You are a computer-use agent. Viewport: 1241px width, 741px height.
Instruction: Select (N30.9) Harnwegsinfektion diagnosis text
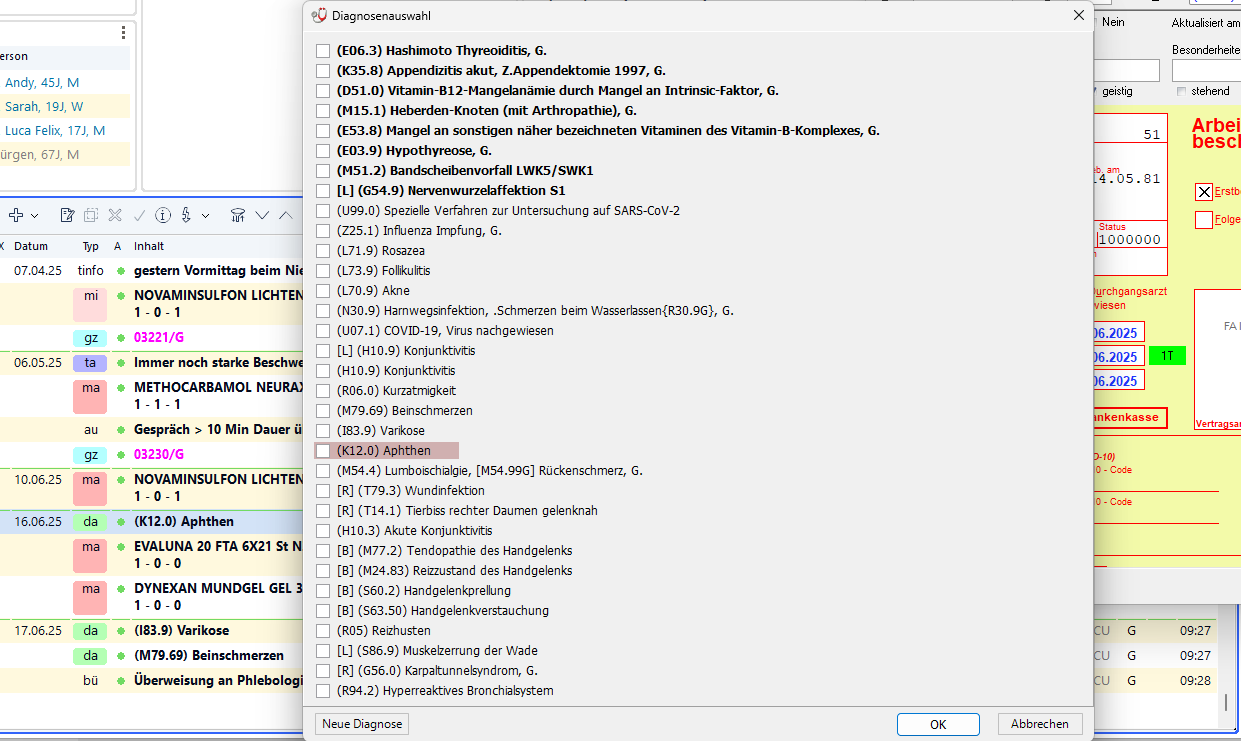(535, 310)
